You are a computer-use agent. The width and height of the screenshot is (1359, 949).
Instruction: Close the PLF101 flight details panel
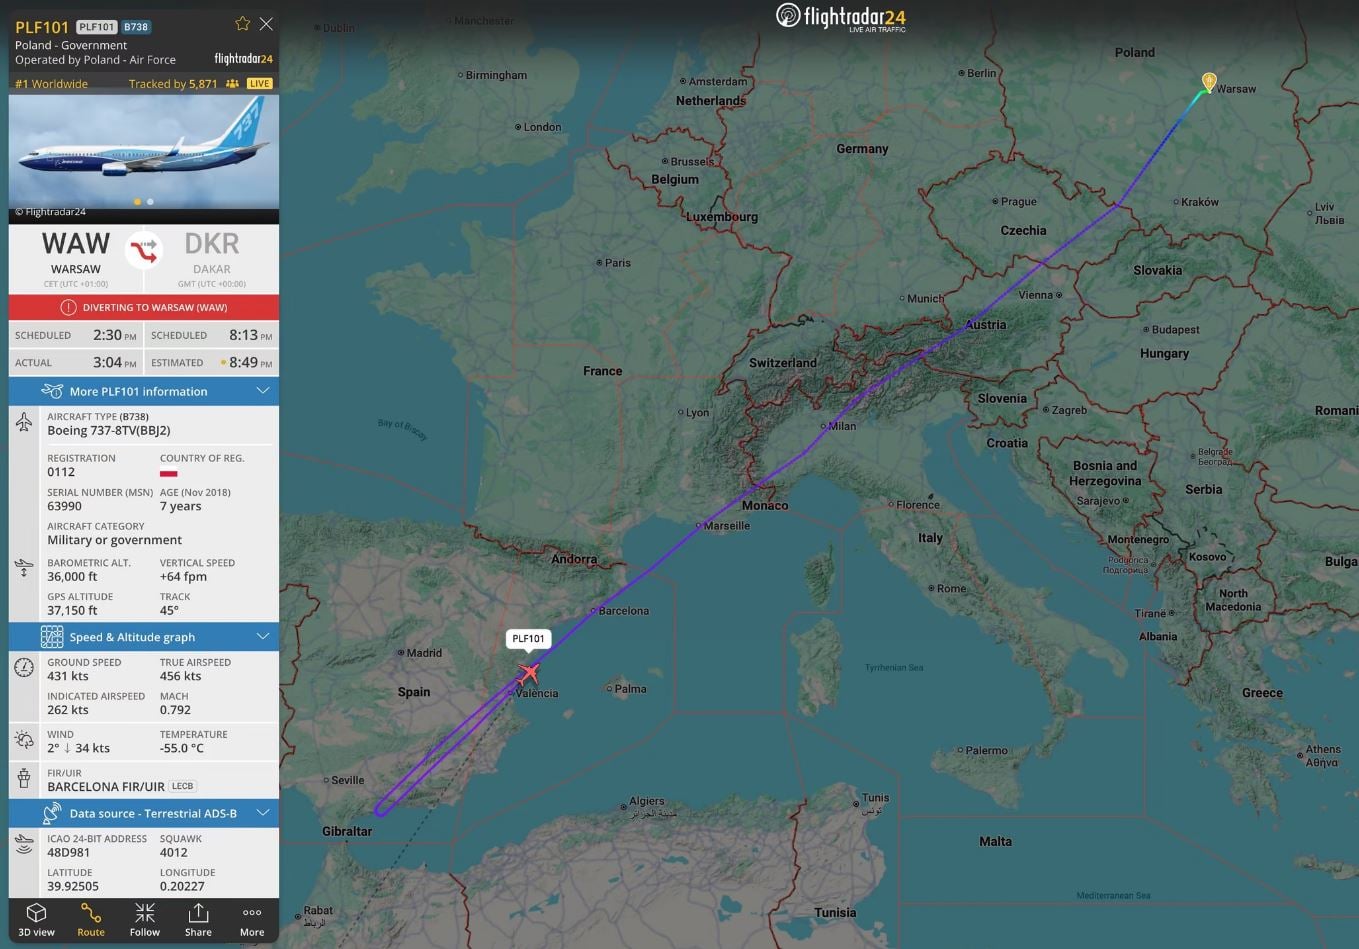[x=266, y=24]
